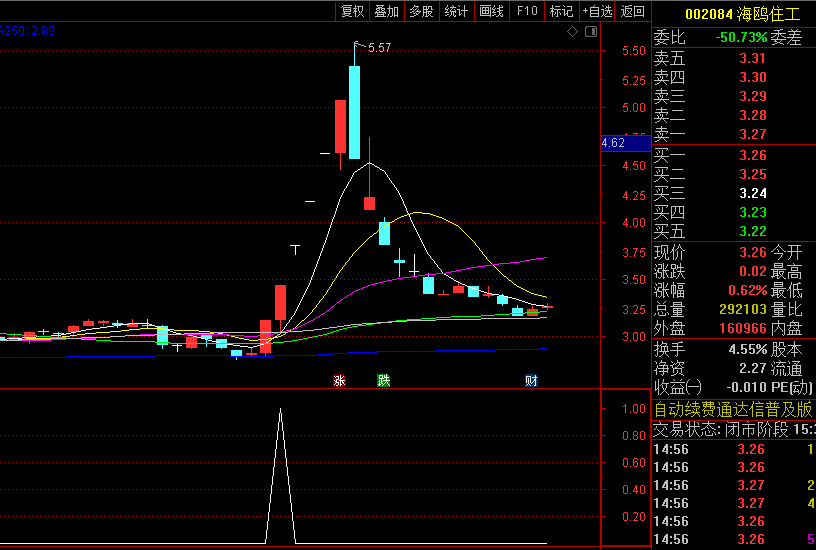This screenshot has height=550, width=816.
Task: Click the red 涨 marker icon
Action: [x=339, y=381]
